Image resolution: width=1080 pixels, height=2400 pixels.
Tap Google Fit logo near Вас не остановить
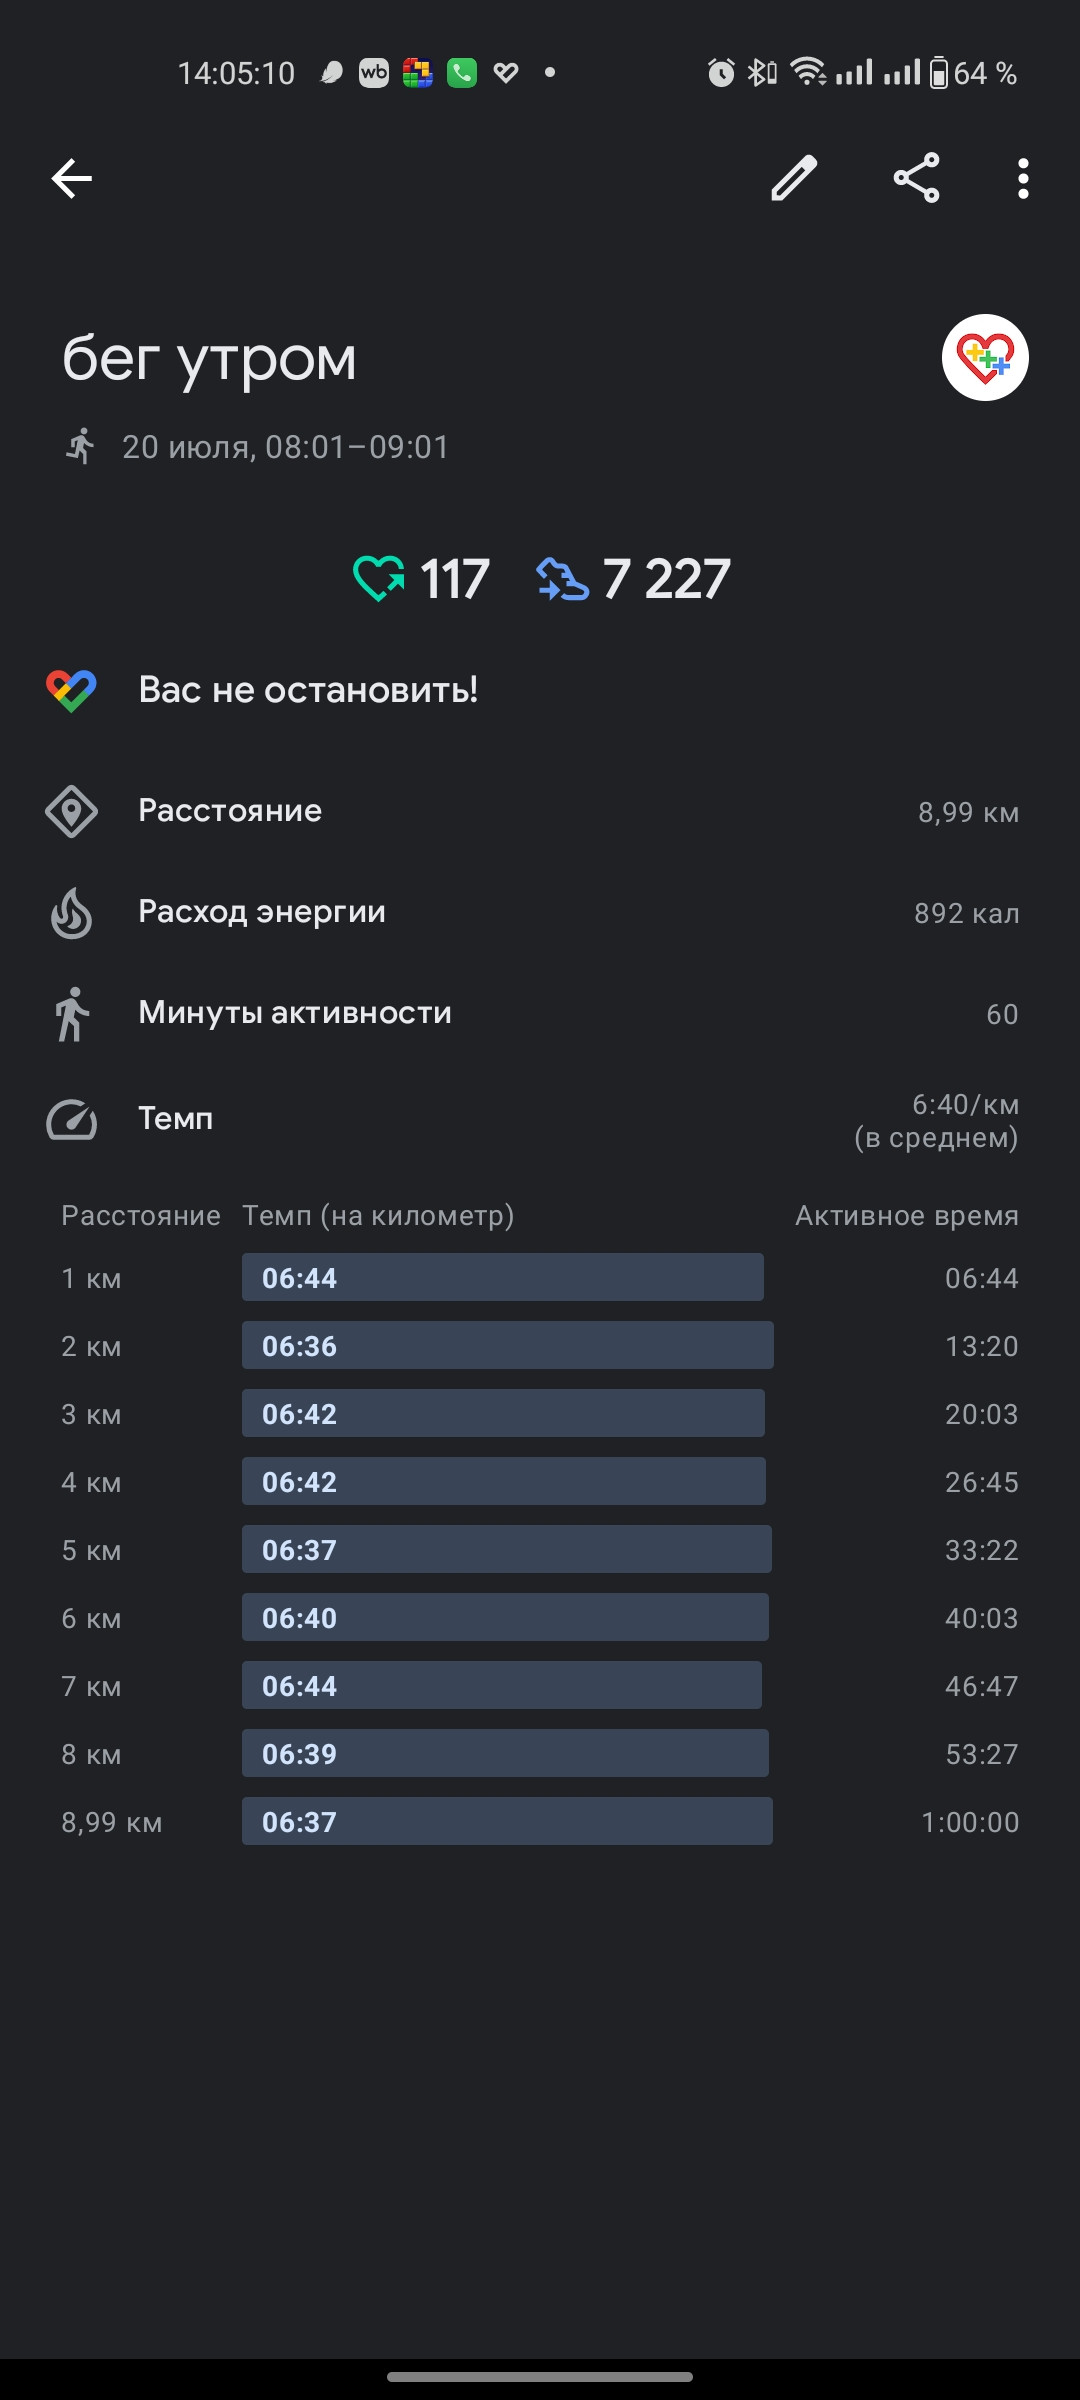71,690
